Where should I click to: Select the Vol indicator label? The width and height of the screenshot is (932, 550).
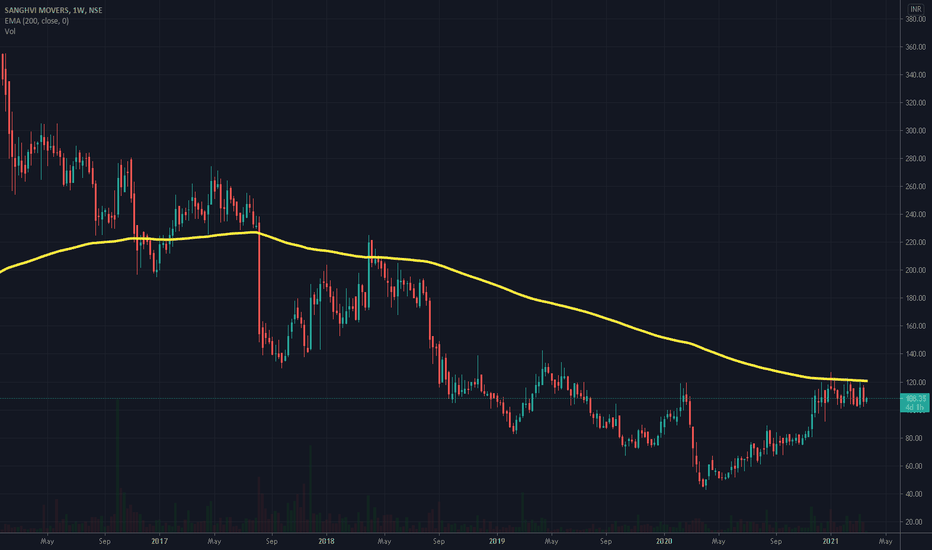tap(10, 32)
